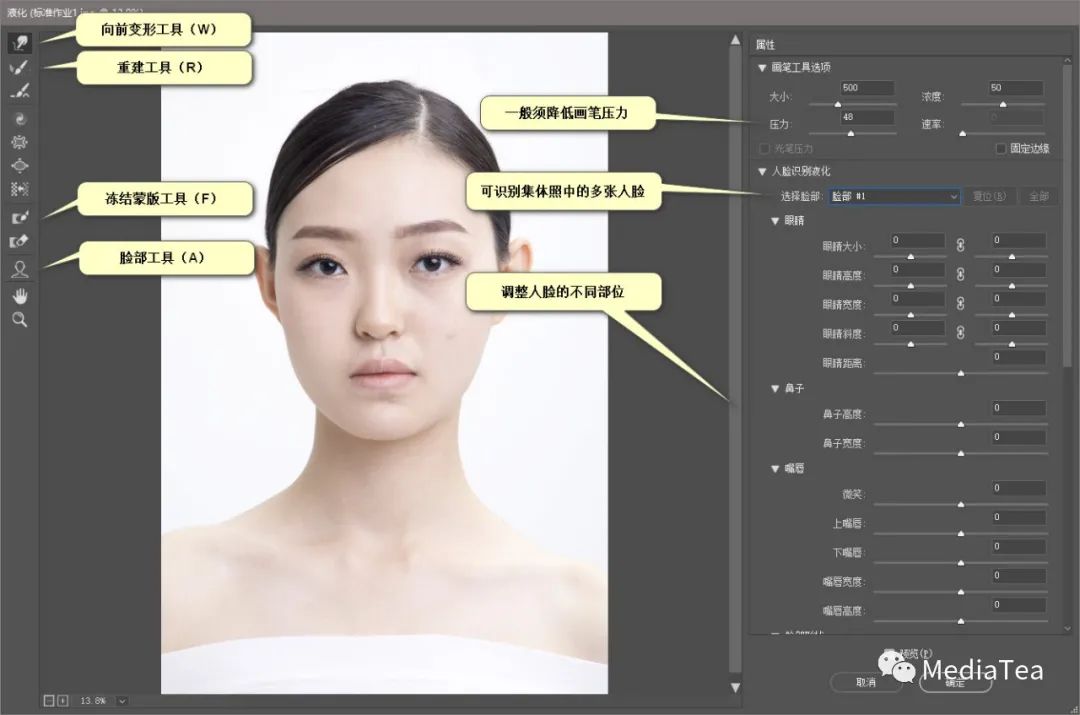Click the 复位 reset button

989,196
